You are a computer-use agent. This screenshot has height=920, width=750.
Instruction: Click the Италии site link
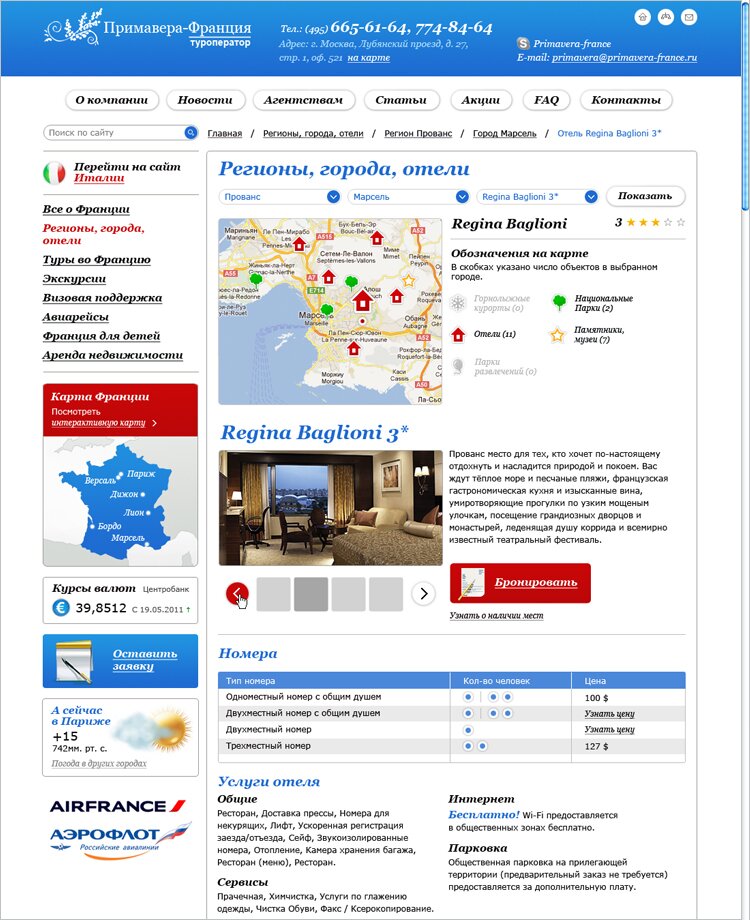pyautogui.click(x=99, y=178)
